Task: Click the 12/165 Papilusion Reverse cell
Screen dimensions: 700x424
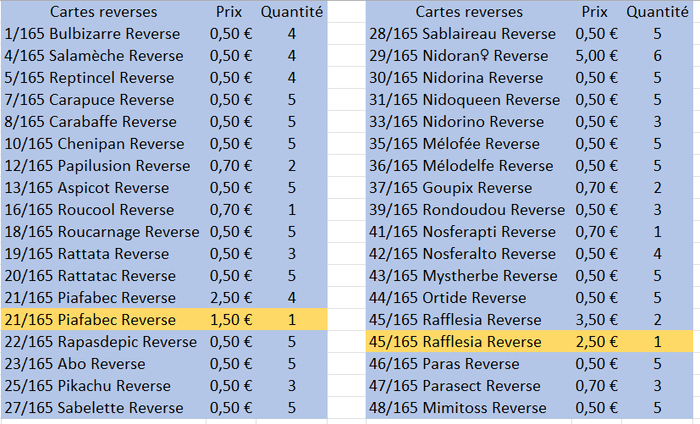Action: 95,166
